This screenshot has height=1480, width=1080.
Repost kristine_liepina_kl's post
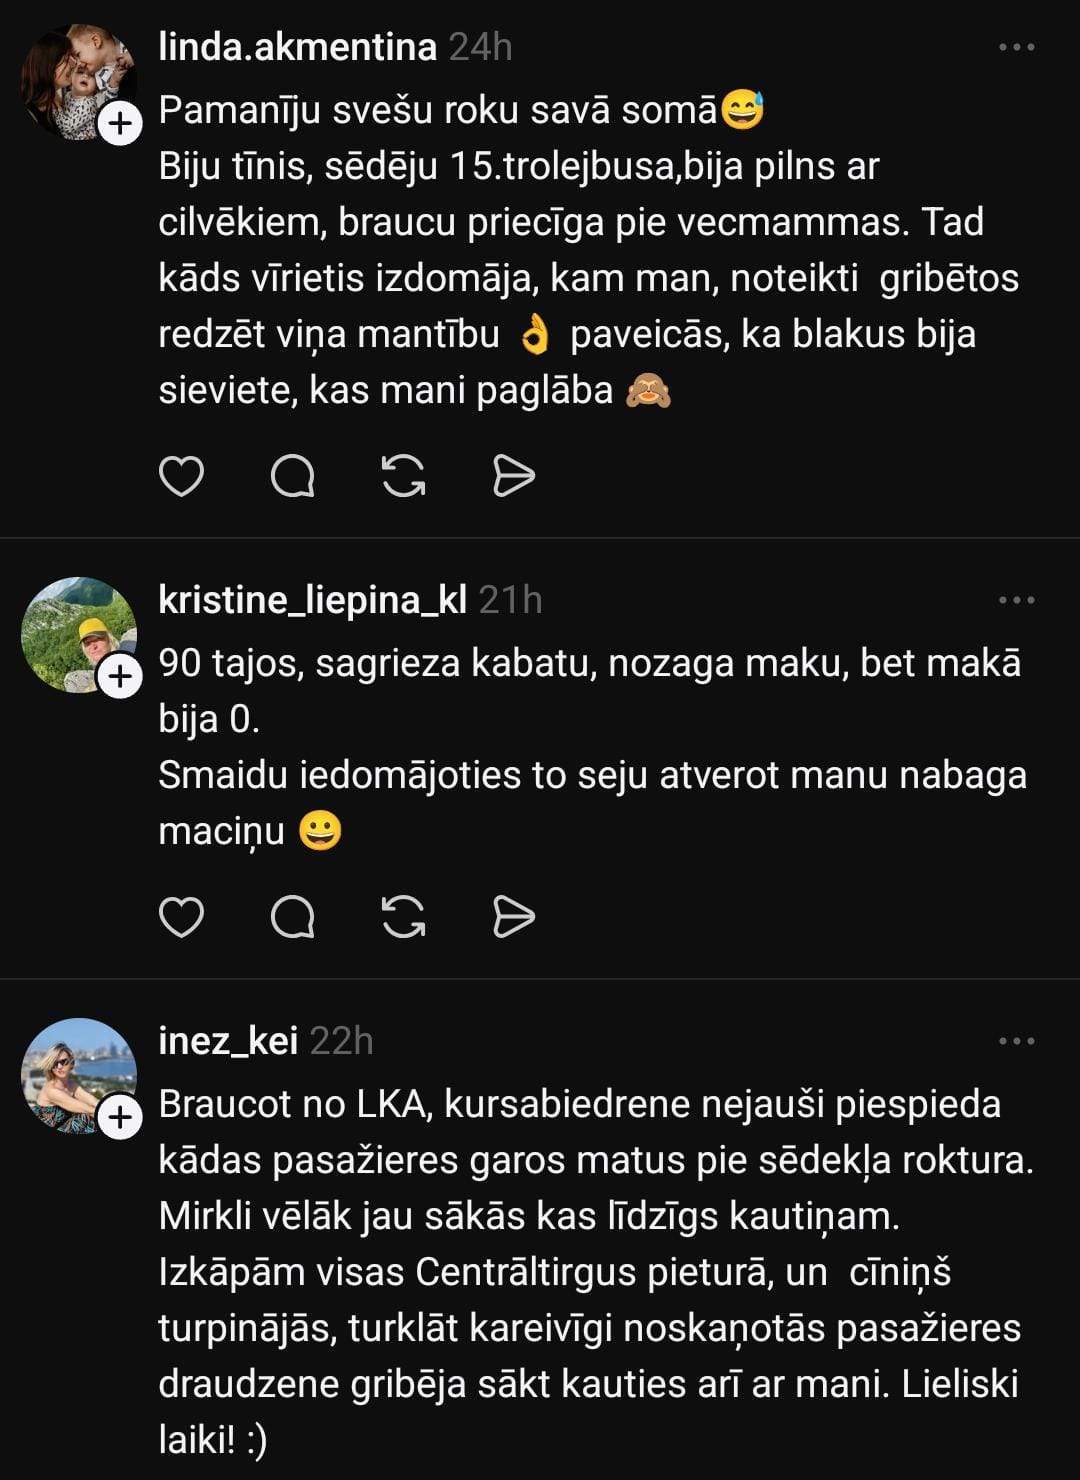coord(404,917)
